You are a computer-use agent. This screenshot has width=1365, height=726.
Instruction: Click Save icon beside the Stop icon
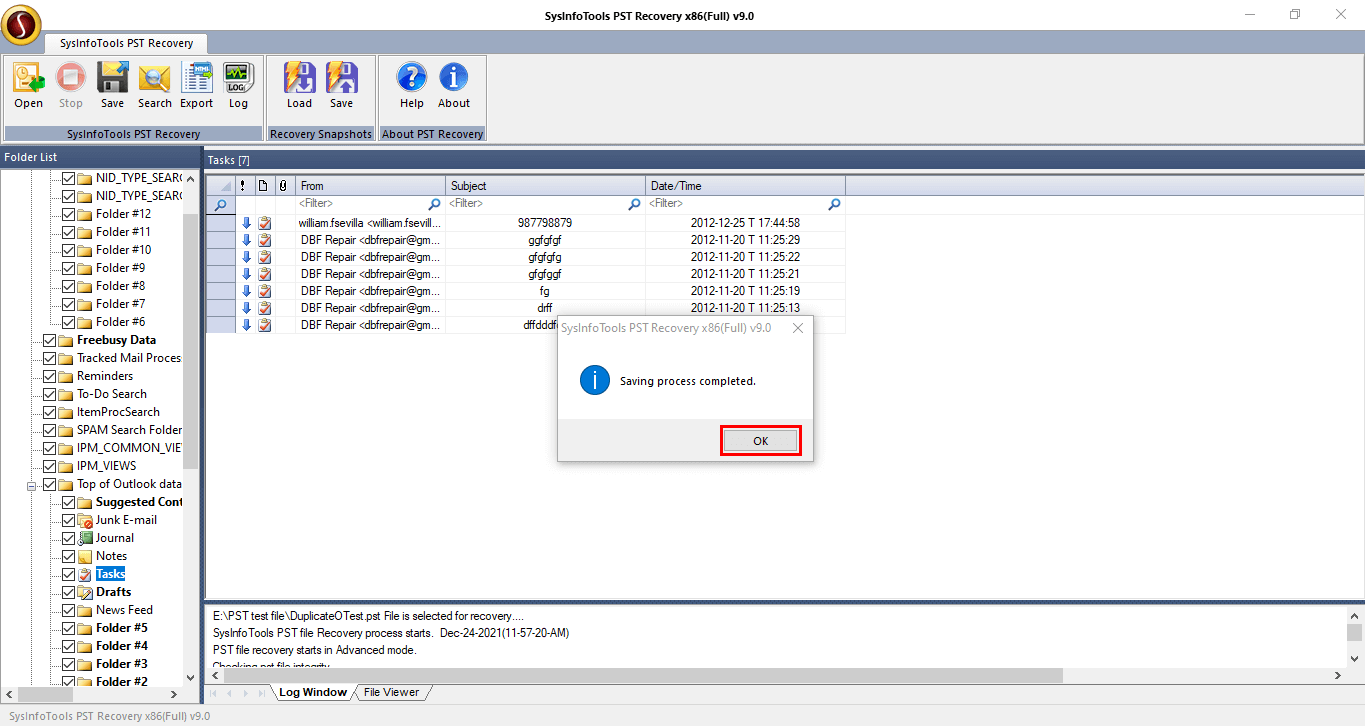(x=112, y=78)
